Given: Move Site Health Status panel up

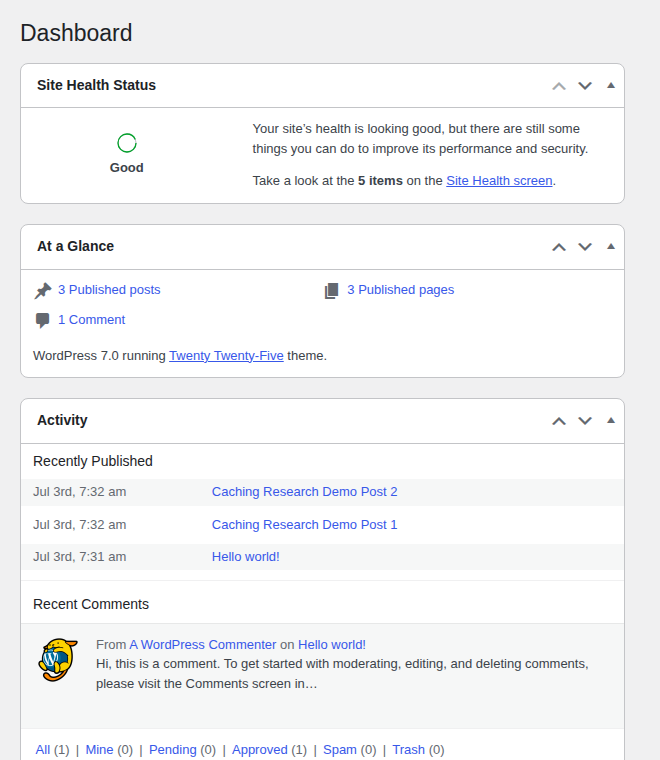Looking at the screenshot, I should [559, 86].
